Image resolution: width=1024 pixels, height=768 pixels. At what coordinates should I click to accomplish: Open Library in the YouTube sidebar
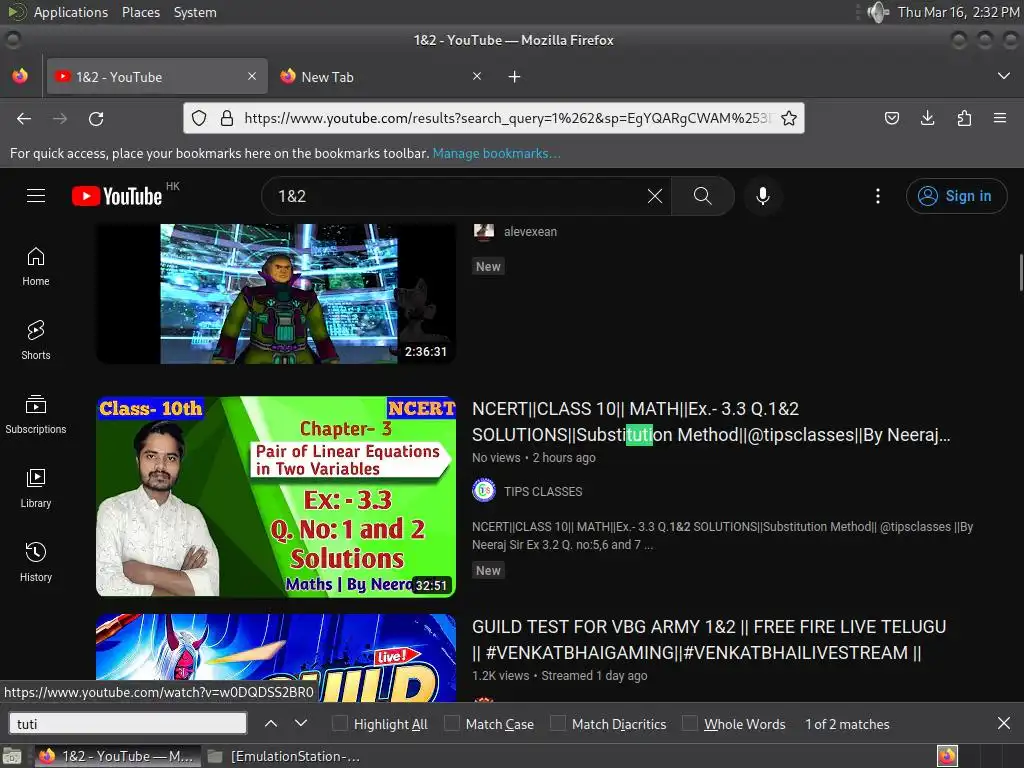pos(36,488)
